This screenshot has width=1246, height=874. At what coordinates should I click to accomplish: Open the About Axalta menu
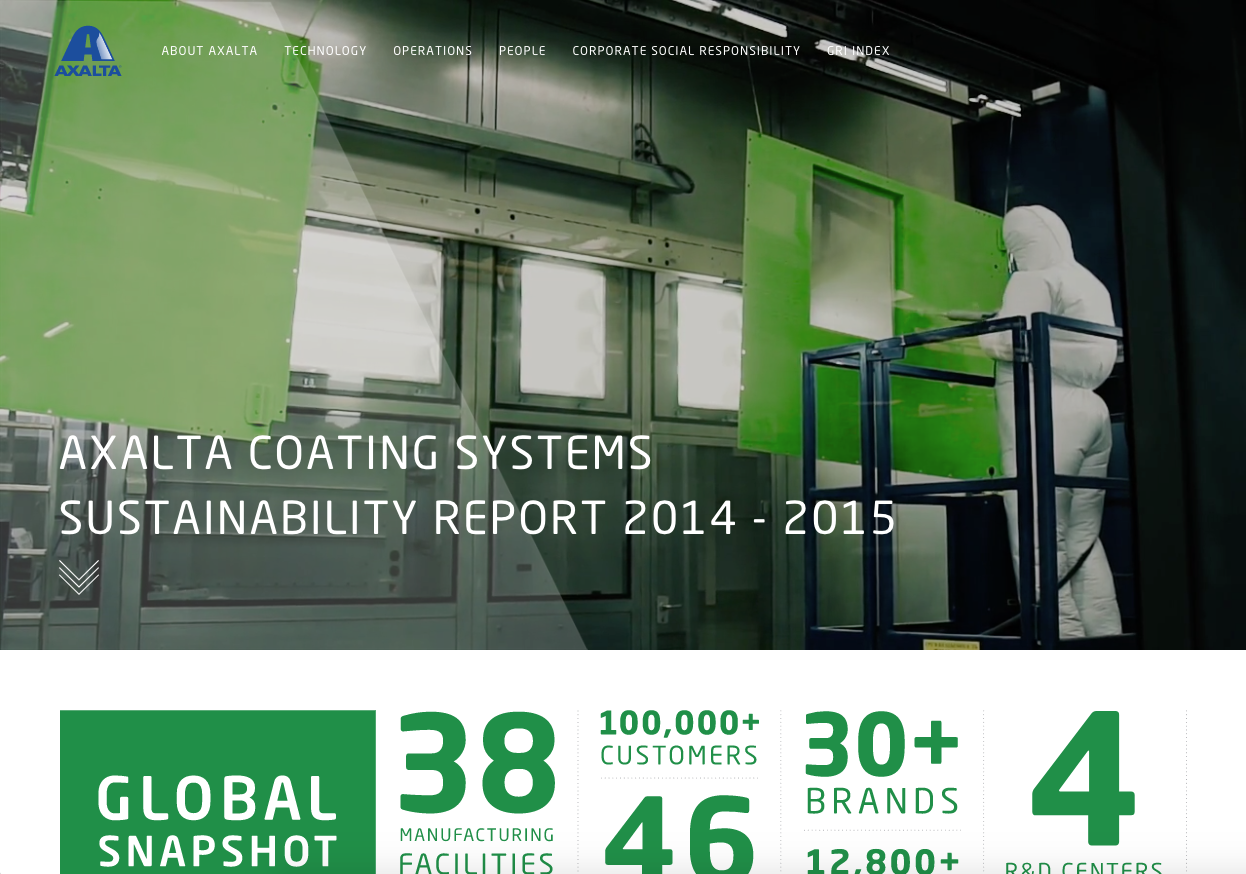[210, 51]
